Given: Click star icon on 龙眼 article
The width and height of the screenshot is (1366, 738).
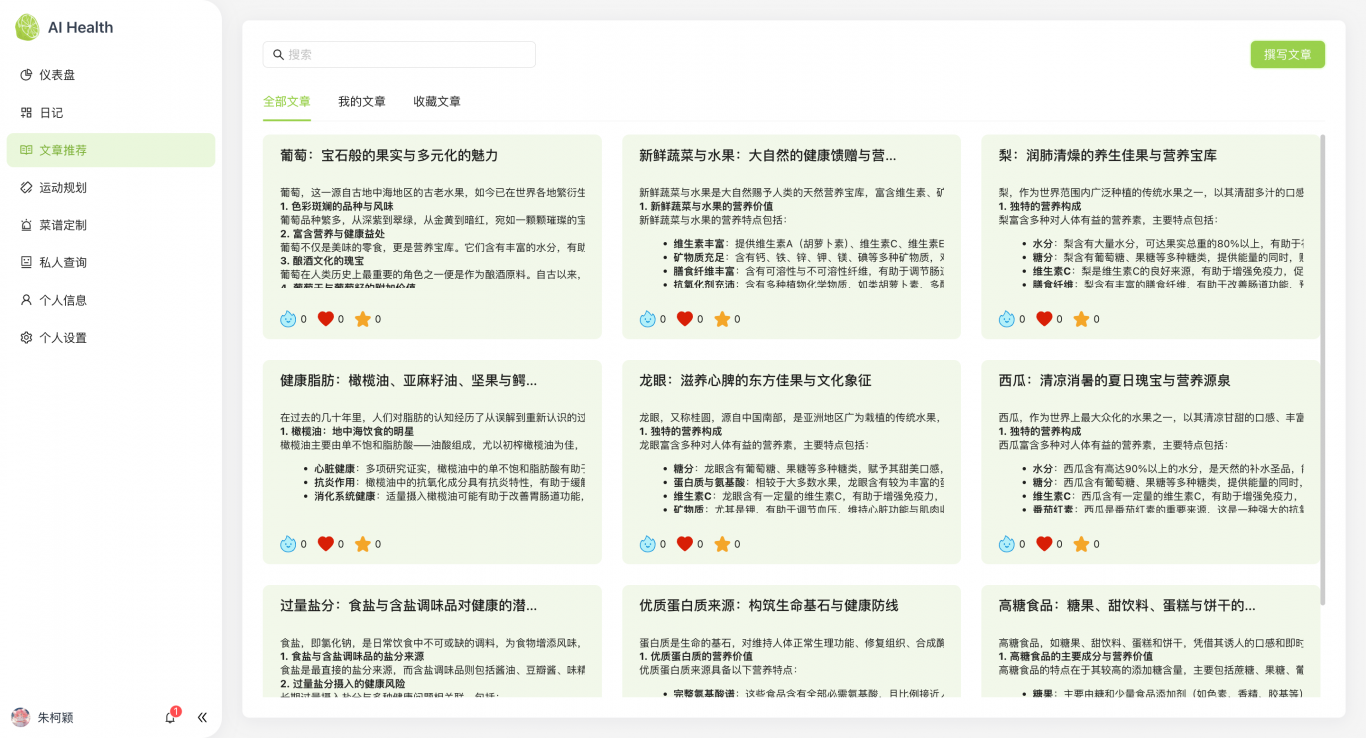Looking at the screenshot, I should pos(722,544).
